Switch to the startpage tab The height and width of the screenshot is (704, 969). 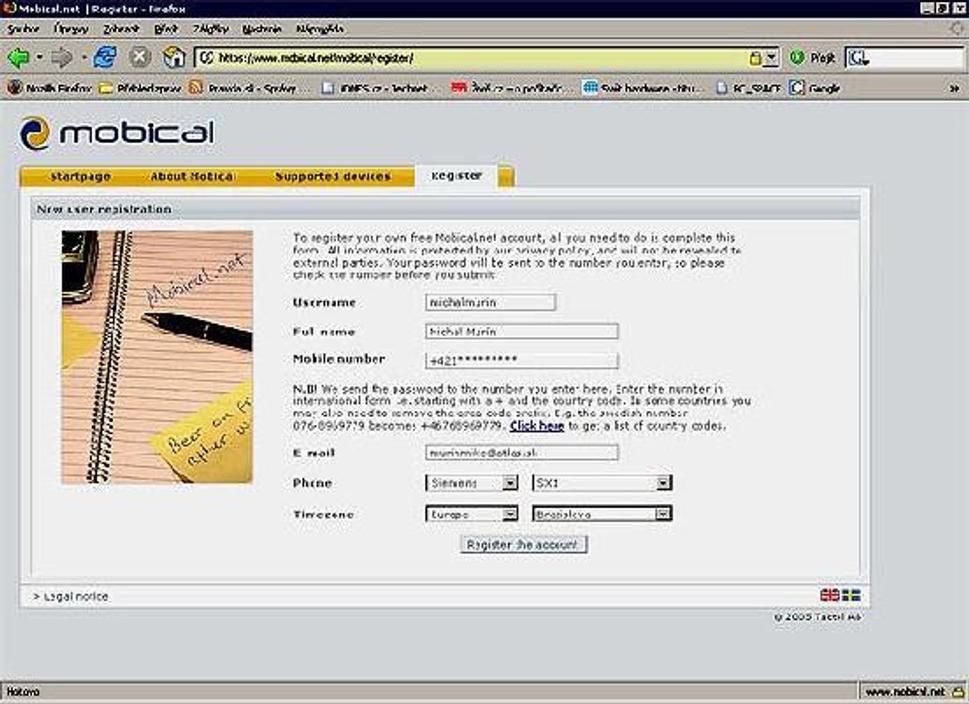(80, 176)
